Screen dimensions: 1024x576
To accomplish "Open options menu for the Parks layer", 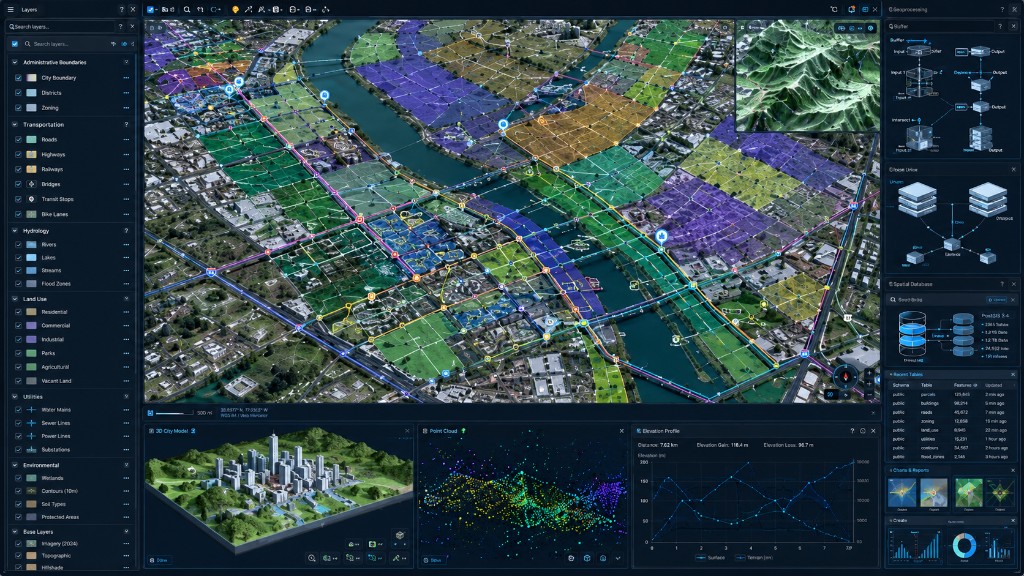I will [x=126, y=353].
